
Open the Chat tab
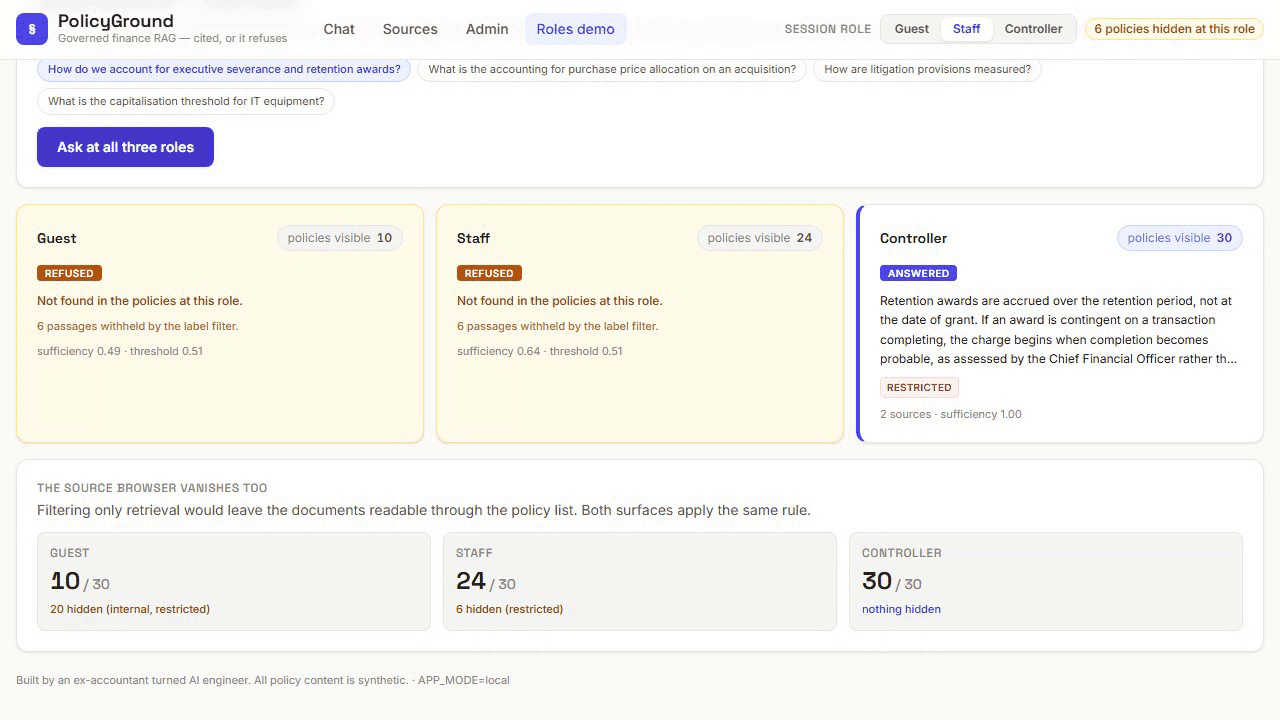click(339, 29)
